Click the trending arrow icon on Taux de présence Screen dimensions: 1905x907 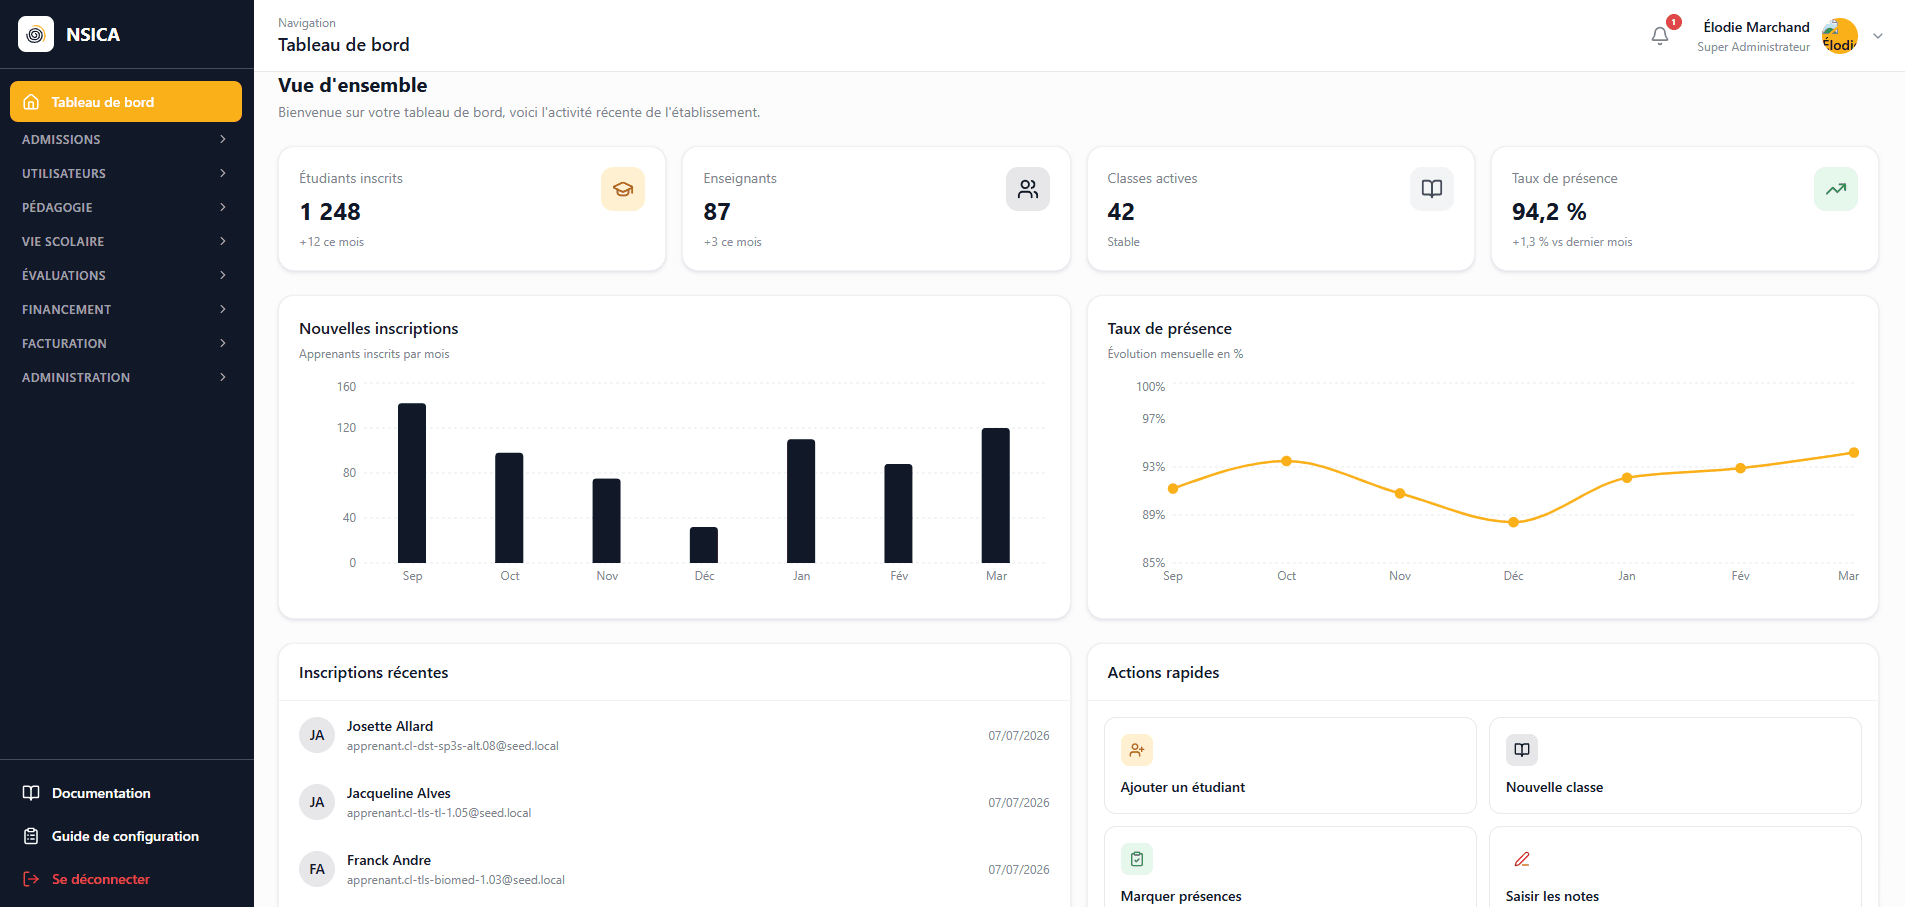tap(1836, 189)
